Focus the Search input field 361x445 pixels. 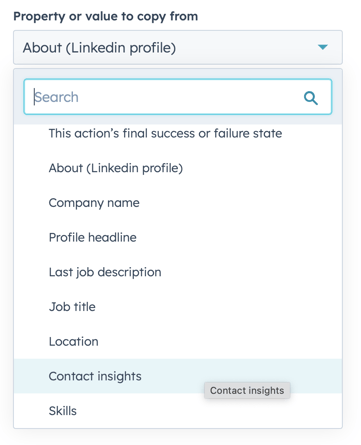178,97
